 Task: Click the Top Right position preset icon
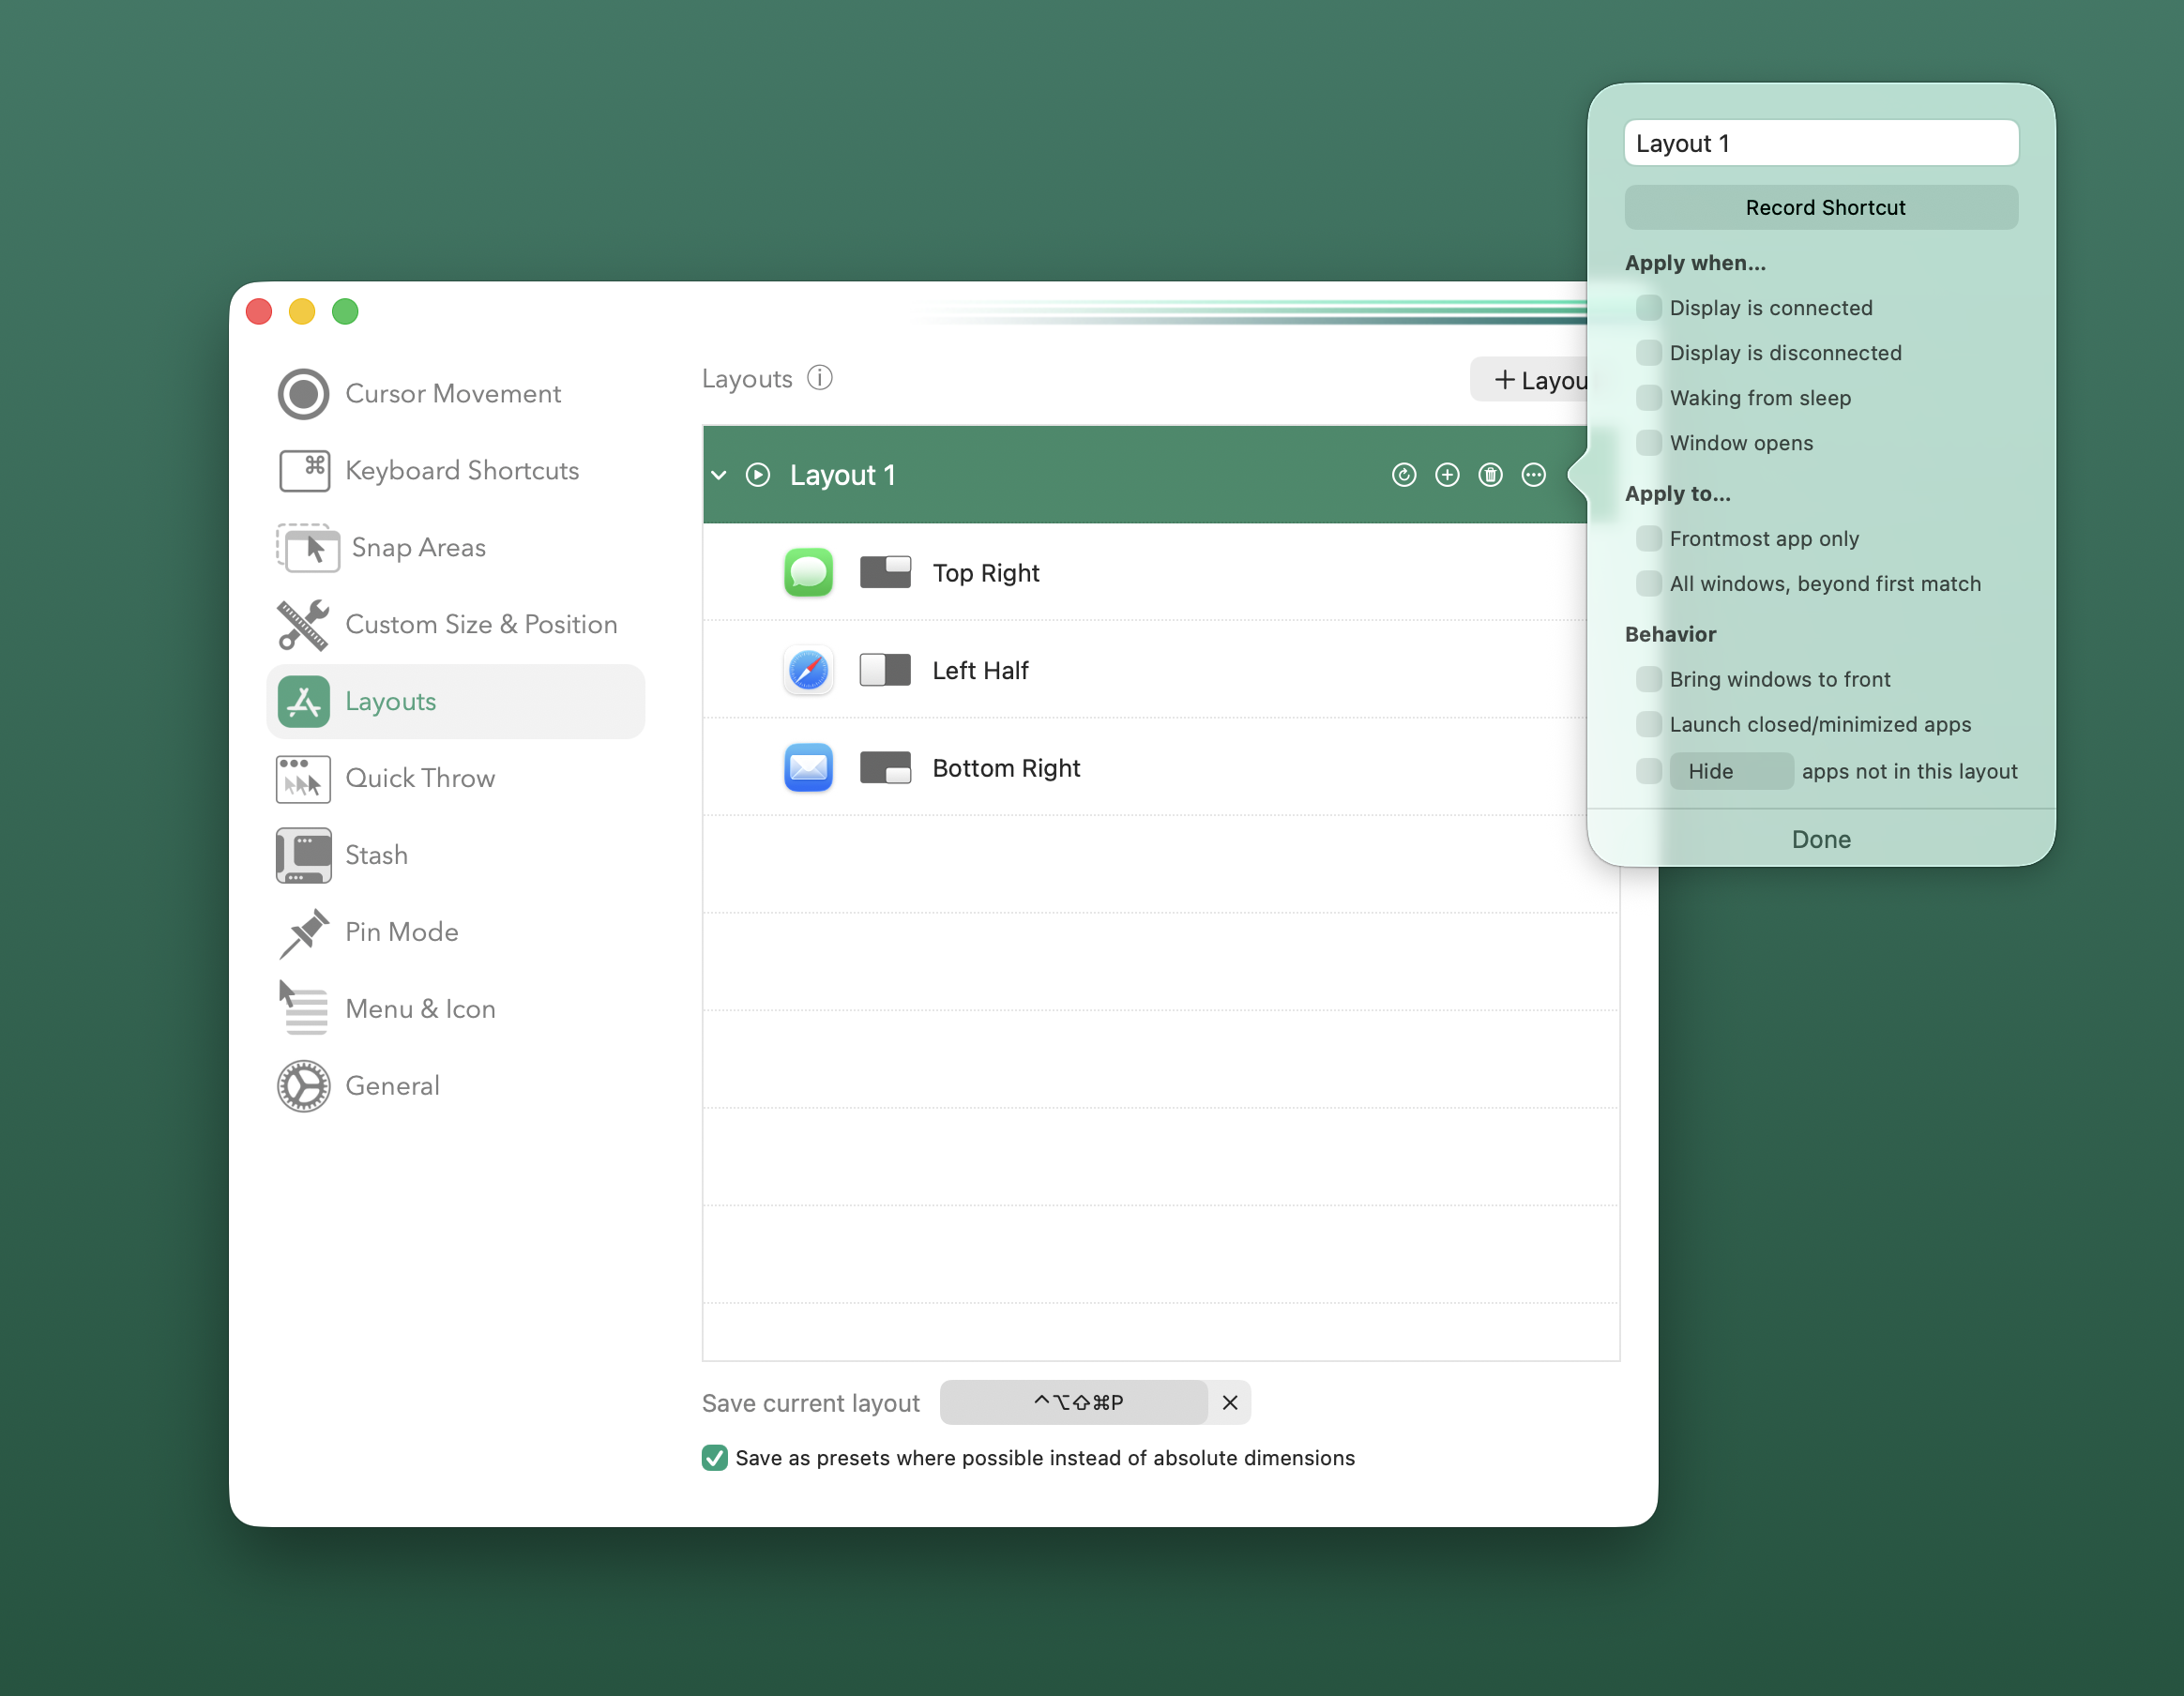tap(885, 572)
